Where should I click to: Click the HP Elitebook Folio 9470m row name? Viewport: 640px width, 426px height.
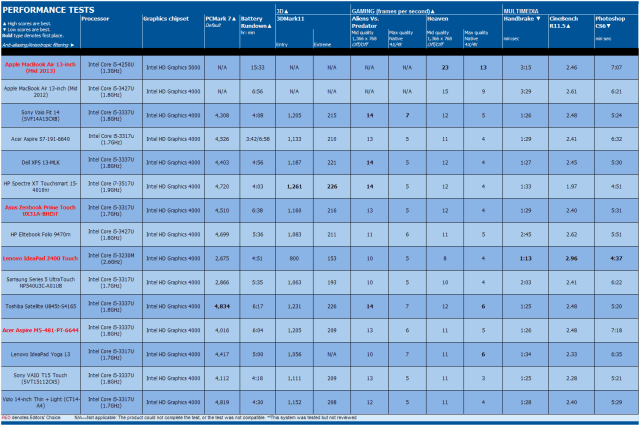coord(40,235)
